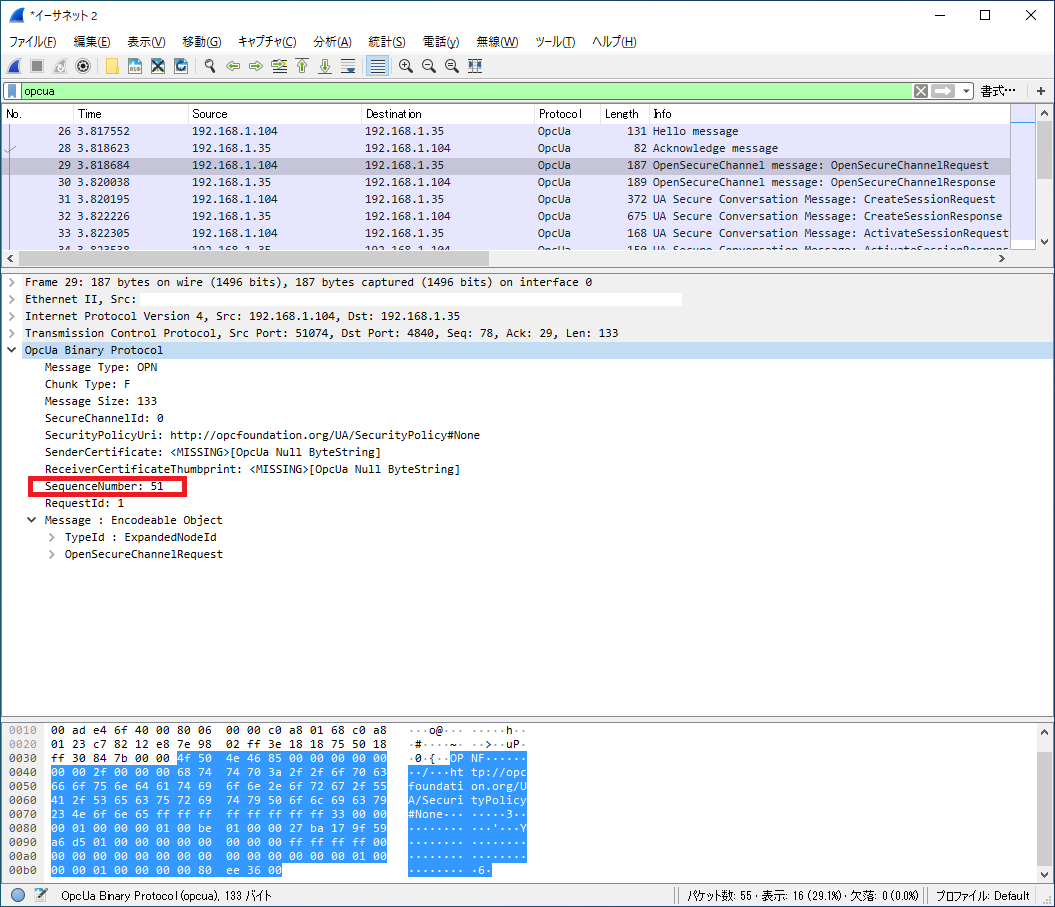This screenshot has width=1055, height=907.
Task: Open capture options gear icon
Action: [x=83, y=66]
